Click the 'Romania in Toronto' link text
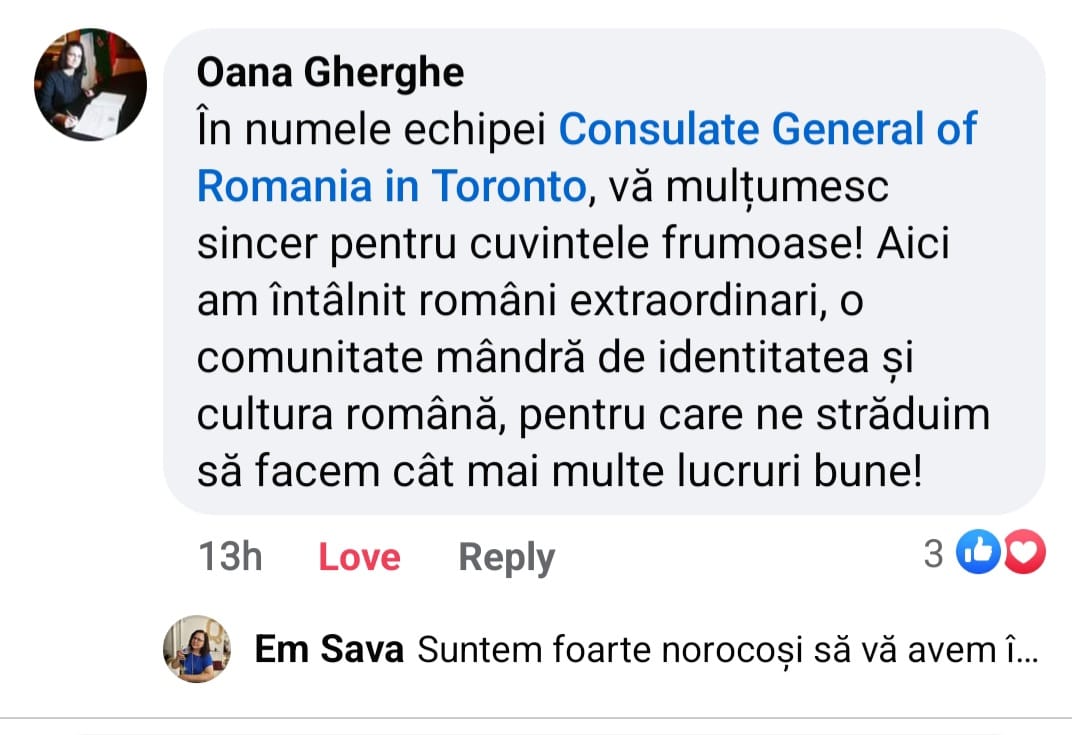Viewport: 1072px width, 735px height. coord(390,187)
